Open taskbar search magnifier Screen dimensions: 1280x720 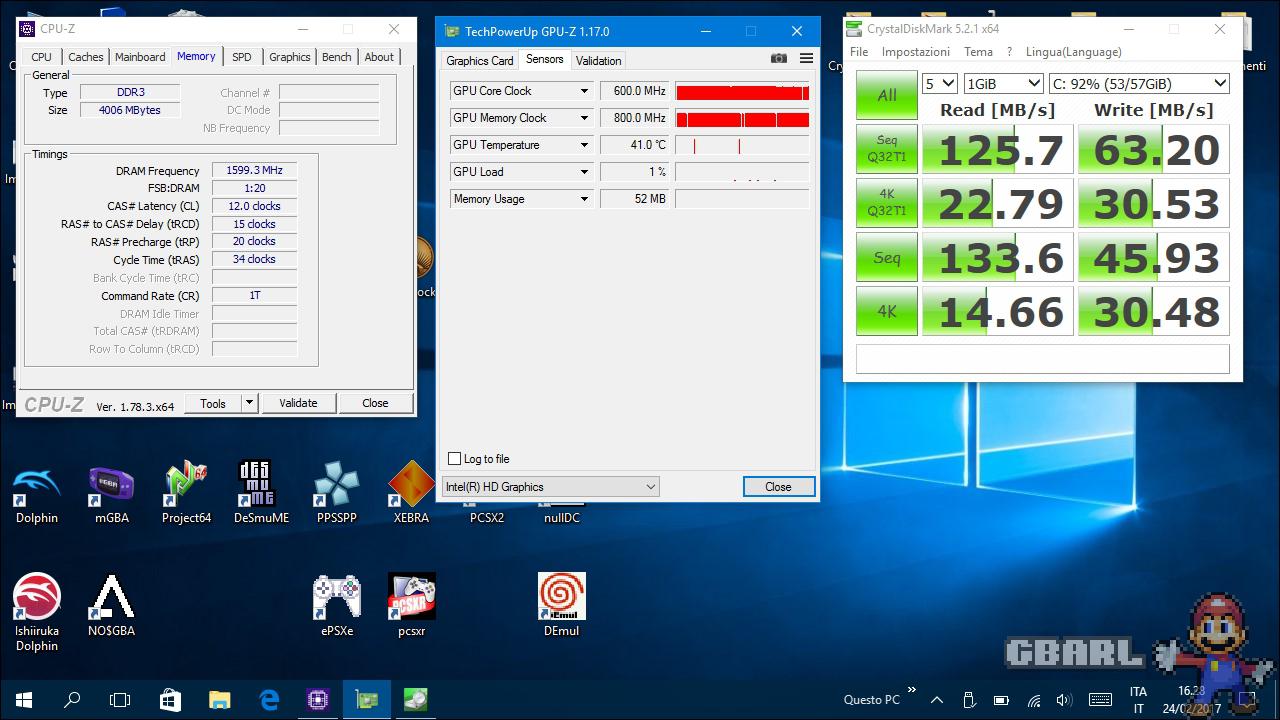pyautogui.click(x=72, y=700)
